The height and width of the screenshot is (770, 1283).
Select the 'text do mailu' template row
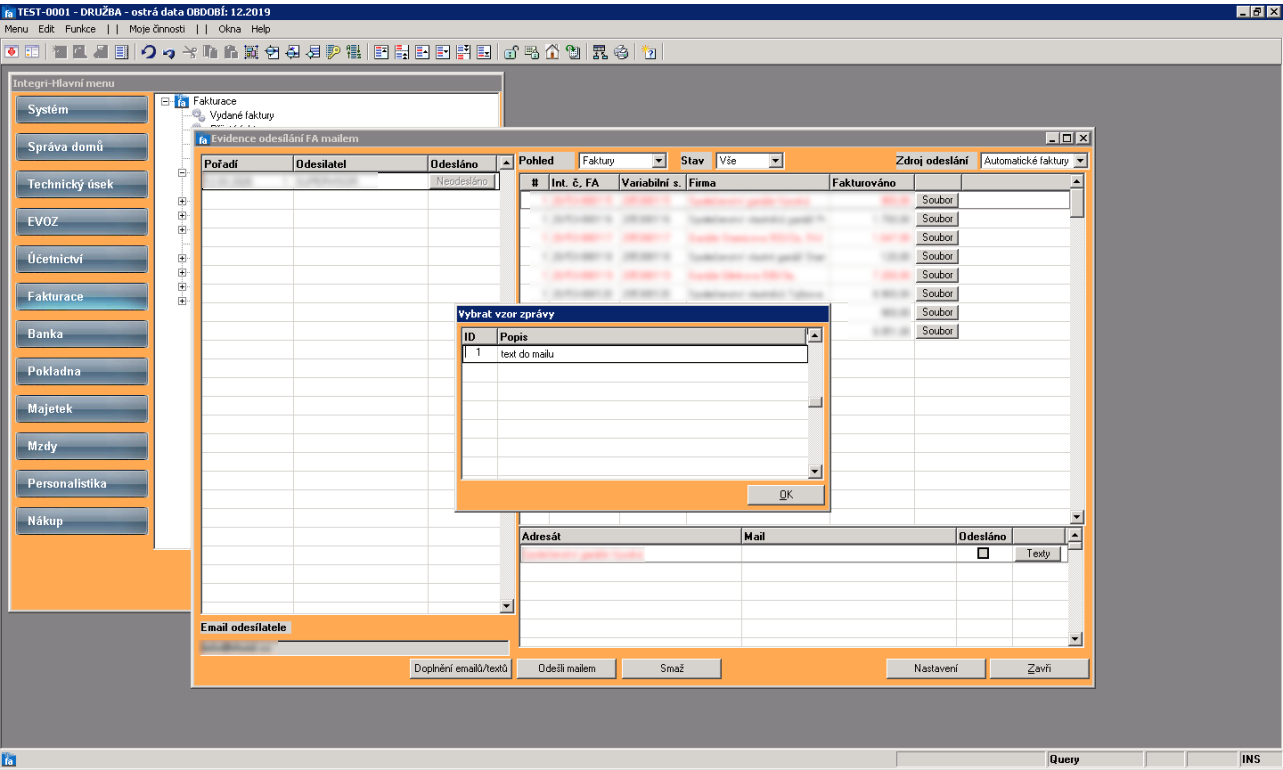(634, 353)
